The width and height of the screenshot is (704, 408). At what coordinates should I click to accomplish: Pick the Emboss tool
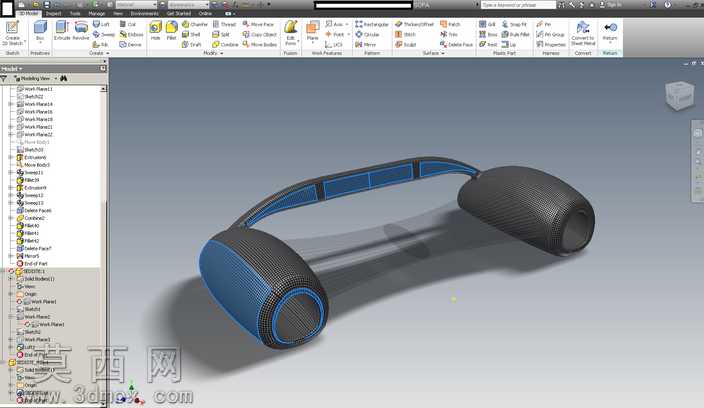click(131, 35)
